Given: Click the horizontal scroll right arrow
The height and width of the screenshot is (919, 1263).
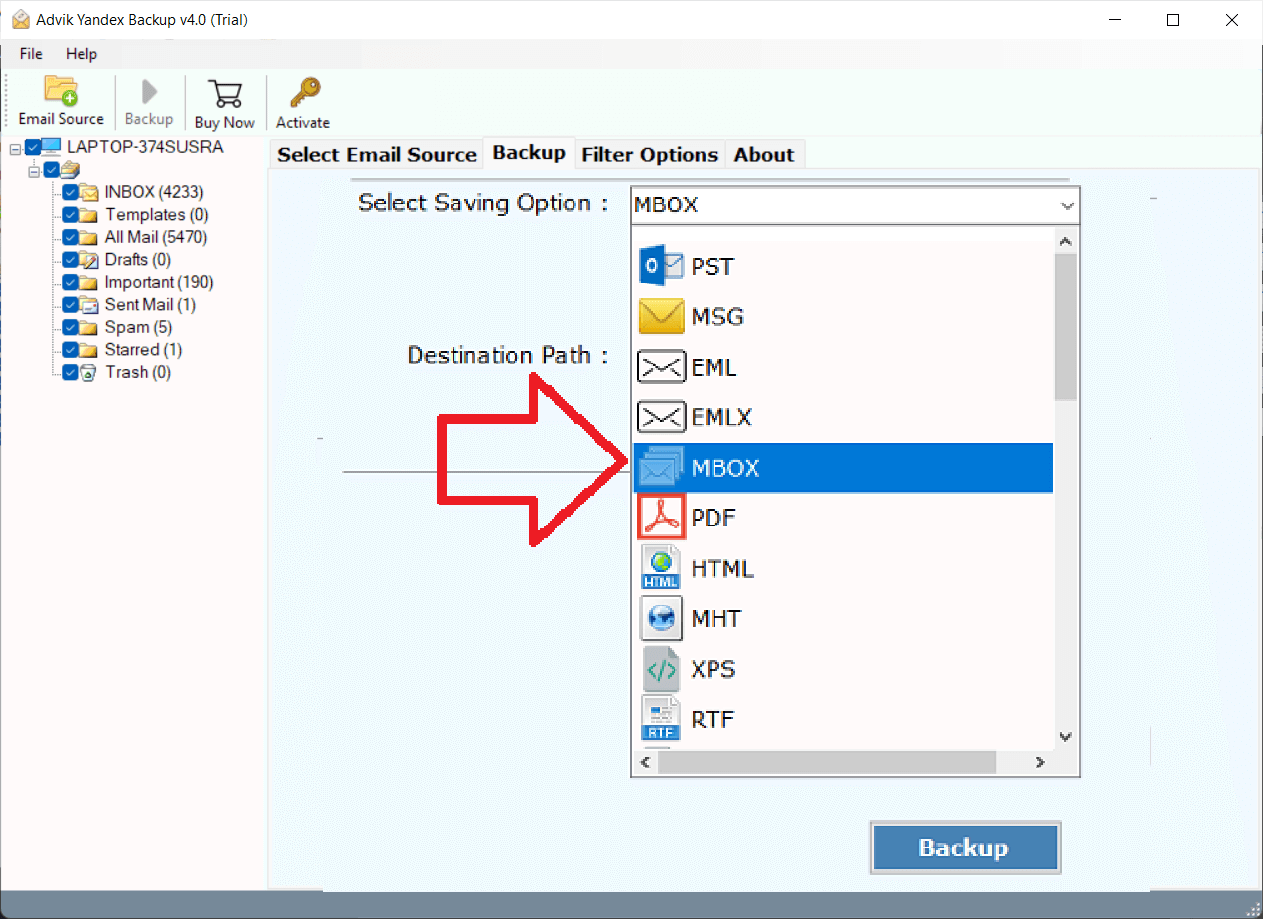Looking at the screenshot, I should pos(1040,763).
